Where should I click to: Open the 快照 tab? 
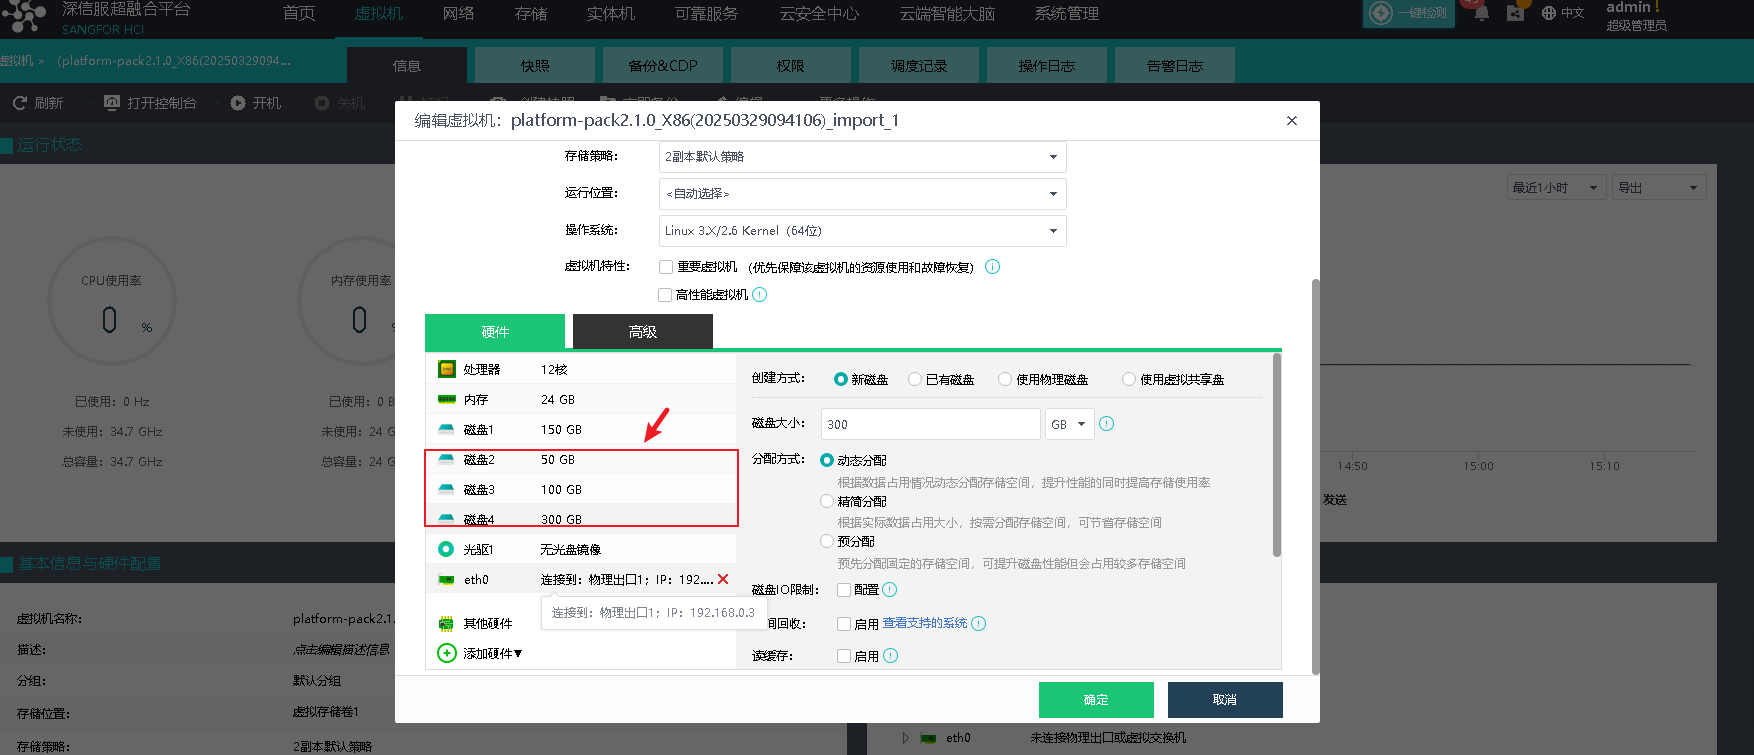(x=535, y=66)
